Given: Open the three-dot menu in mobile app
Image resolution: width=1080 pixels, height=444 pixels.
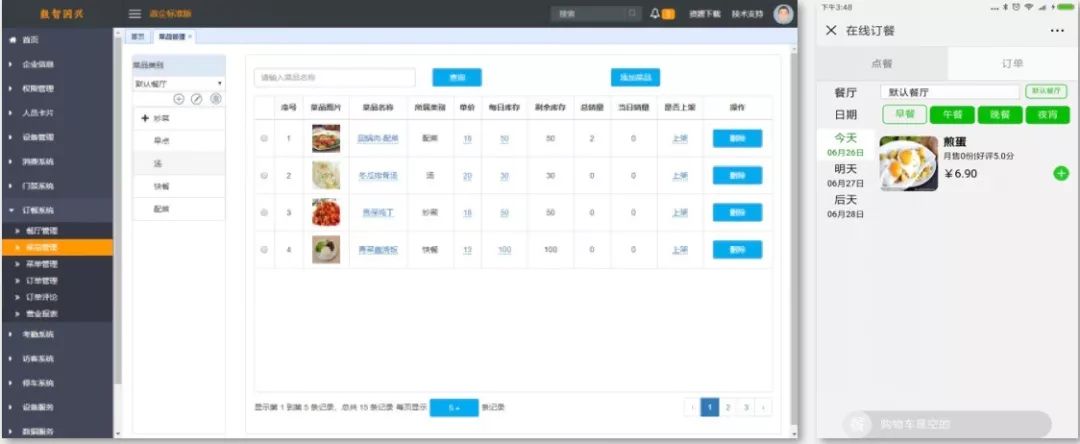Looking at the screenshot, I should (x=1057, y=31).
